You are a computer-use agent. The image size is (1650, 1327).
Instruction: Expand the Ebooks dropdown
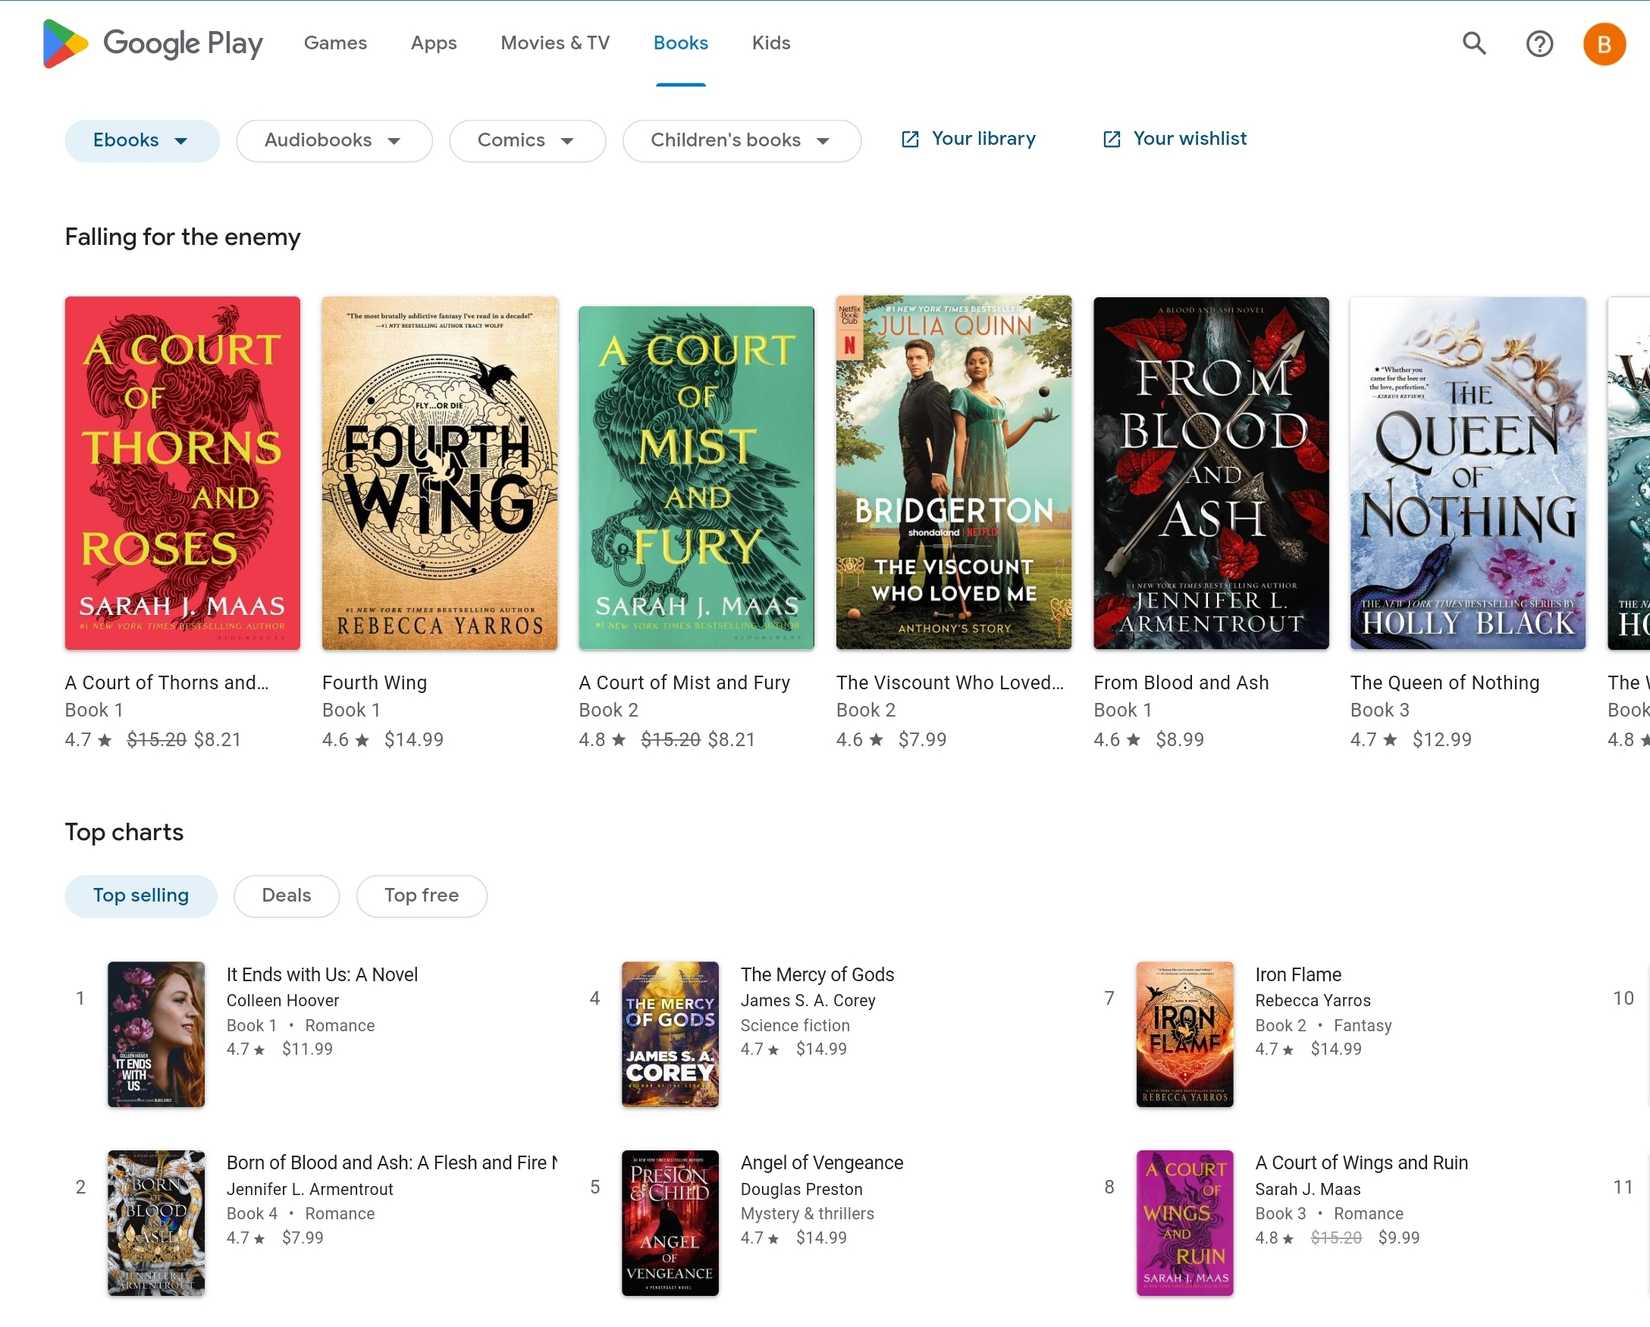coord(142,140)
